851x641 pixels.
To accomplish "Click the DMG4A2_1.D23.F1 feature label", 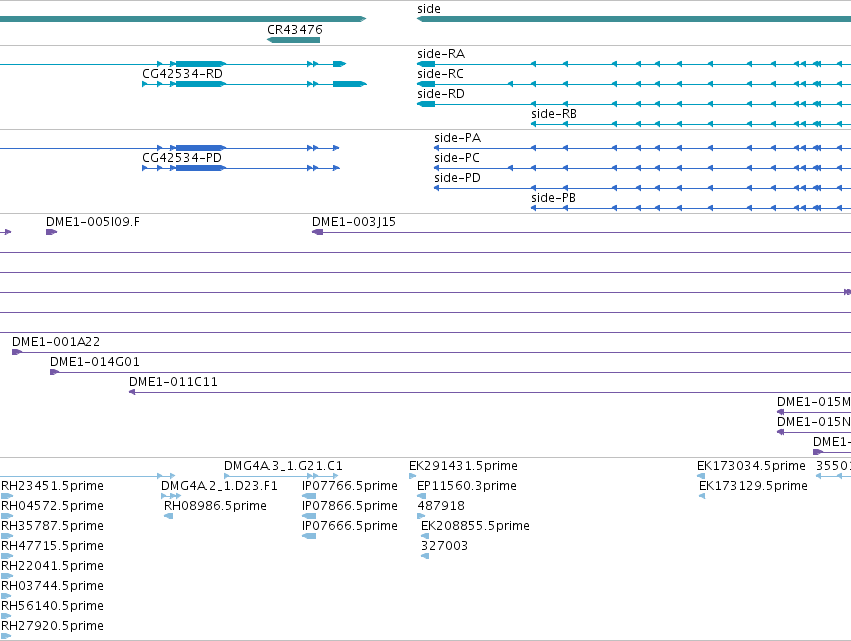I will (x=219, y=486).
